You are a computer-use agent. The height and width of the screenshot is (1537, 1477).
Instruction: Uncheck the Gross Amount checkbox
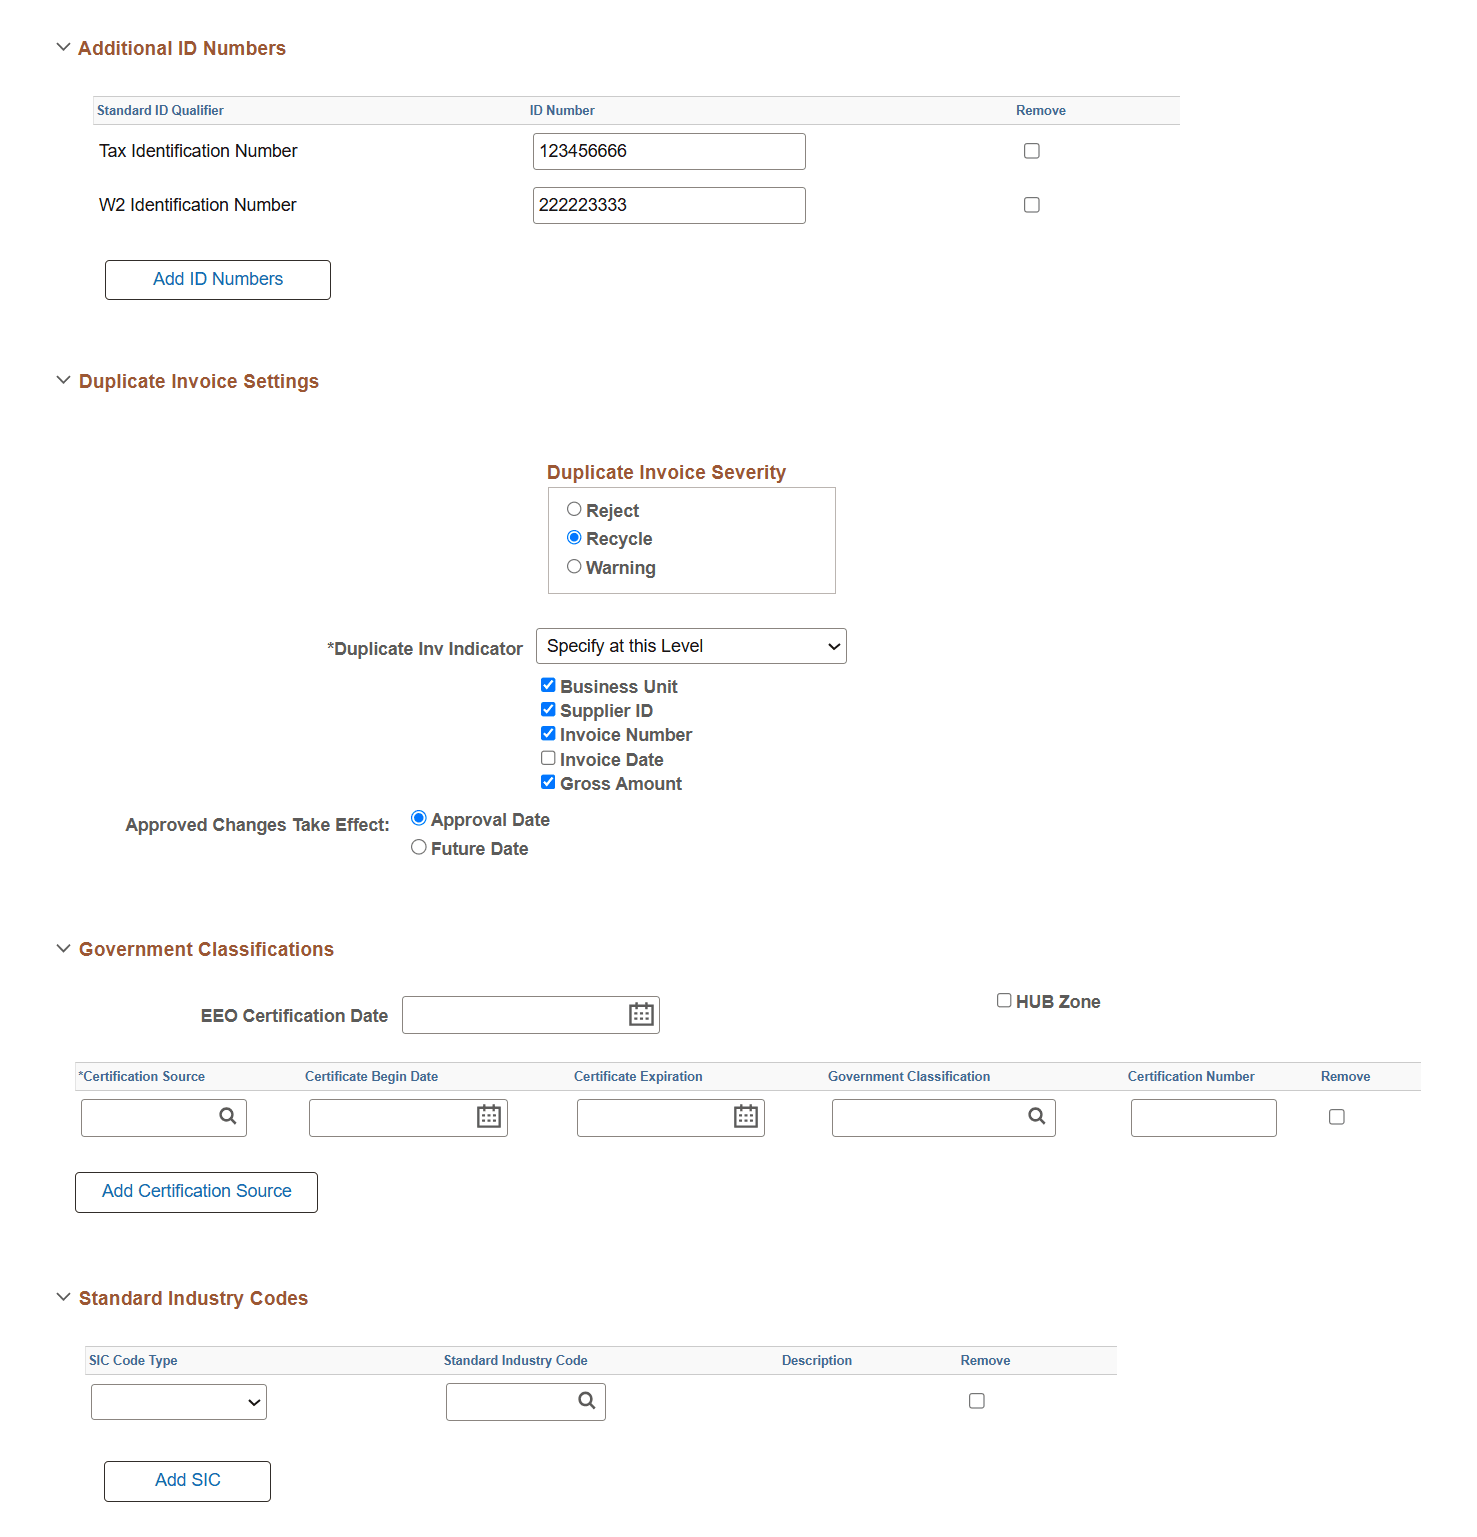[x=548, y=782]
